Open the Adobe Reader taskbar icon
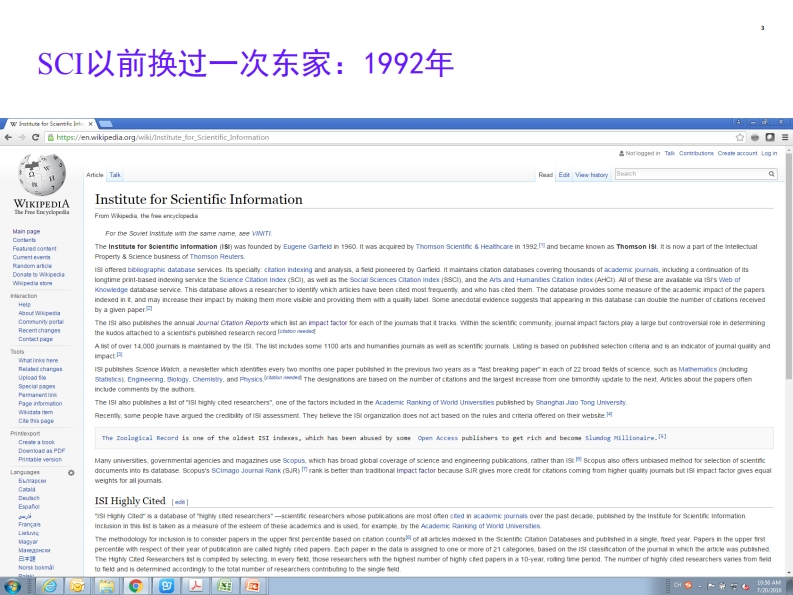The height and width of the screenshot is (595, 793). [x=195, y=586]
